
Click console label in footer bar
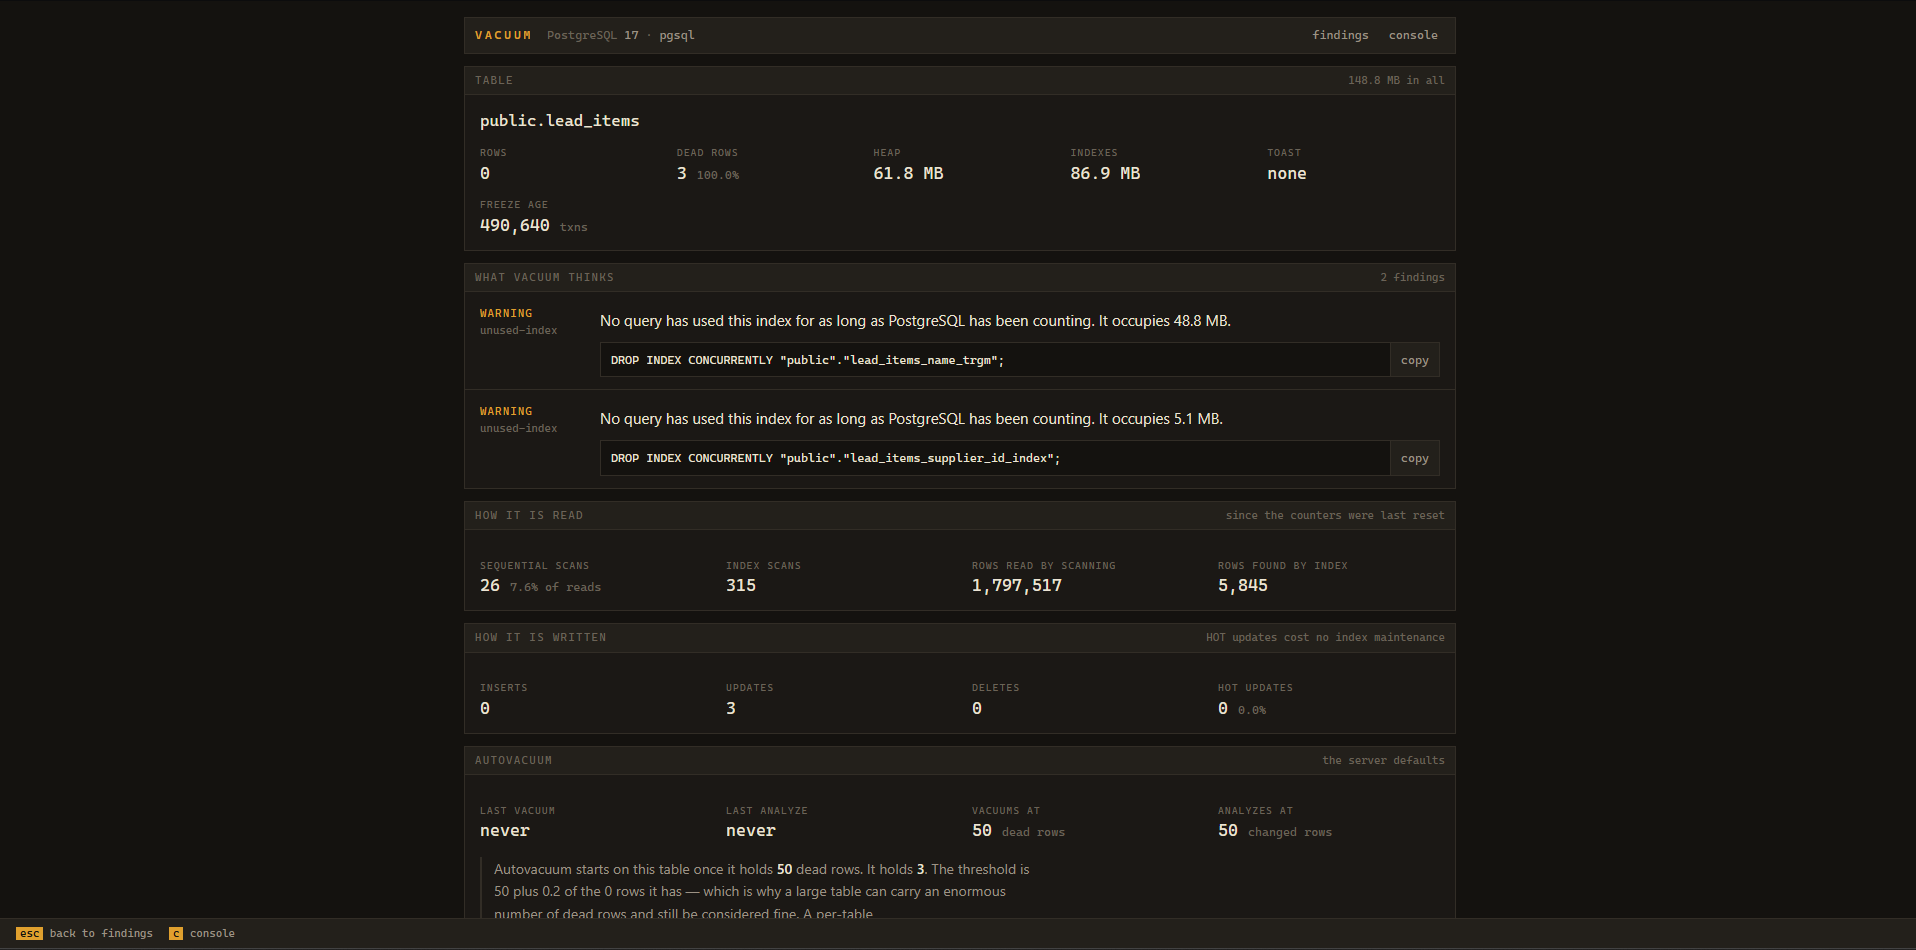coord(212,933)
